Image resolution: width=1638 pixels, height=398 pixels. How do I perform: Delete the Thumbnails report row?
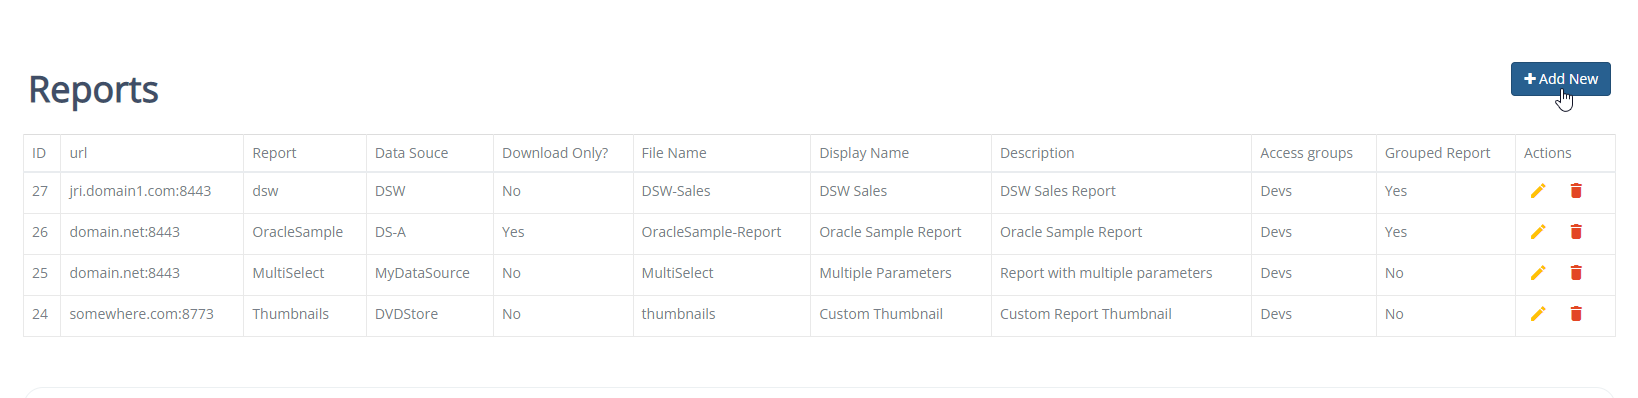(1576, 314)
